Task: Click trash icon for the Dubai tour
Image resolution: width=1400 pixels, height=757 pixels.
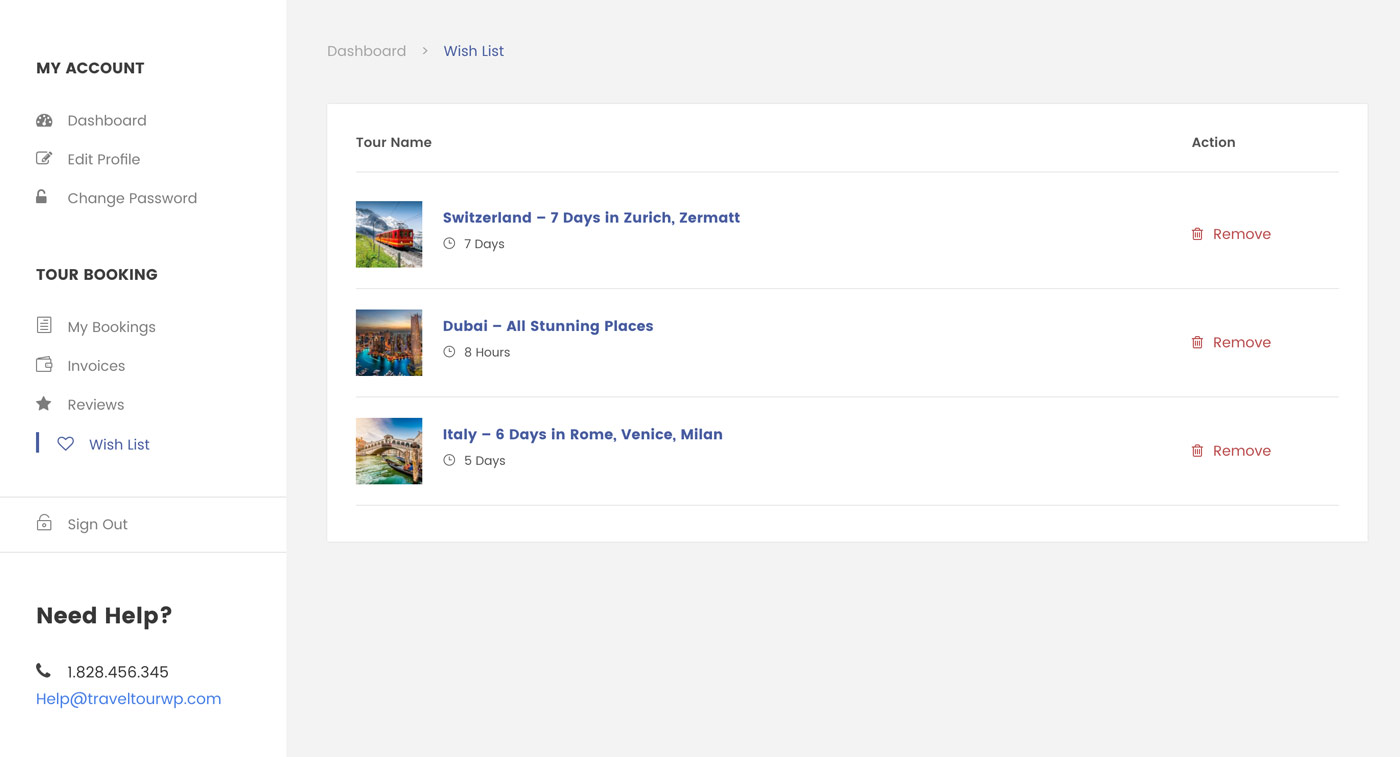Action: tap(1197, 342)
